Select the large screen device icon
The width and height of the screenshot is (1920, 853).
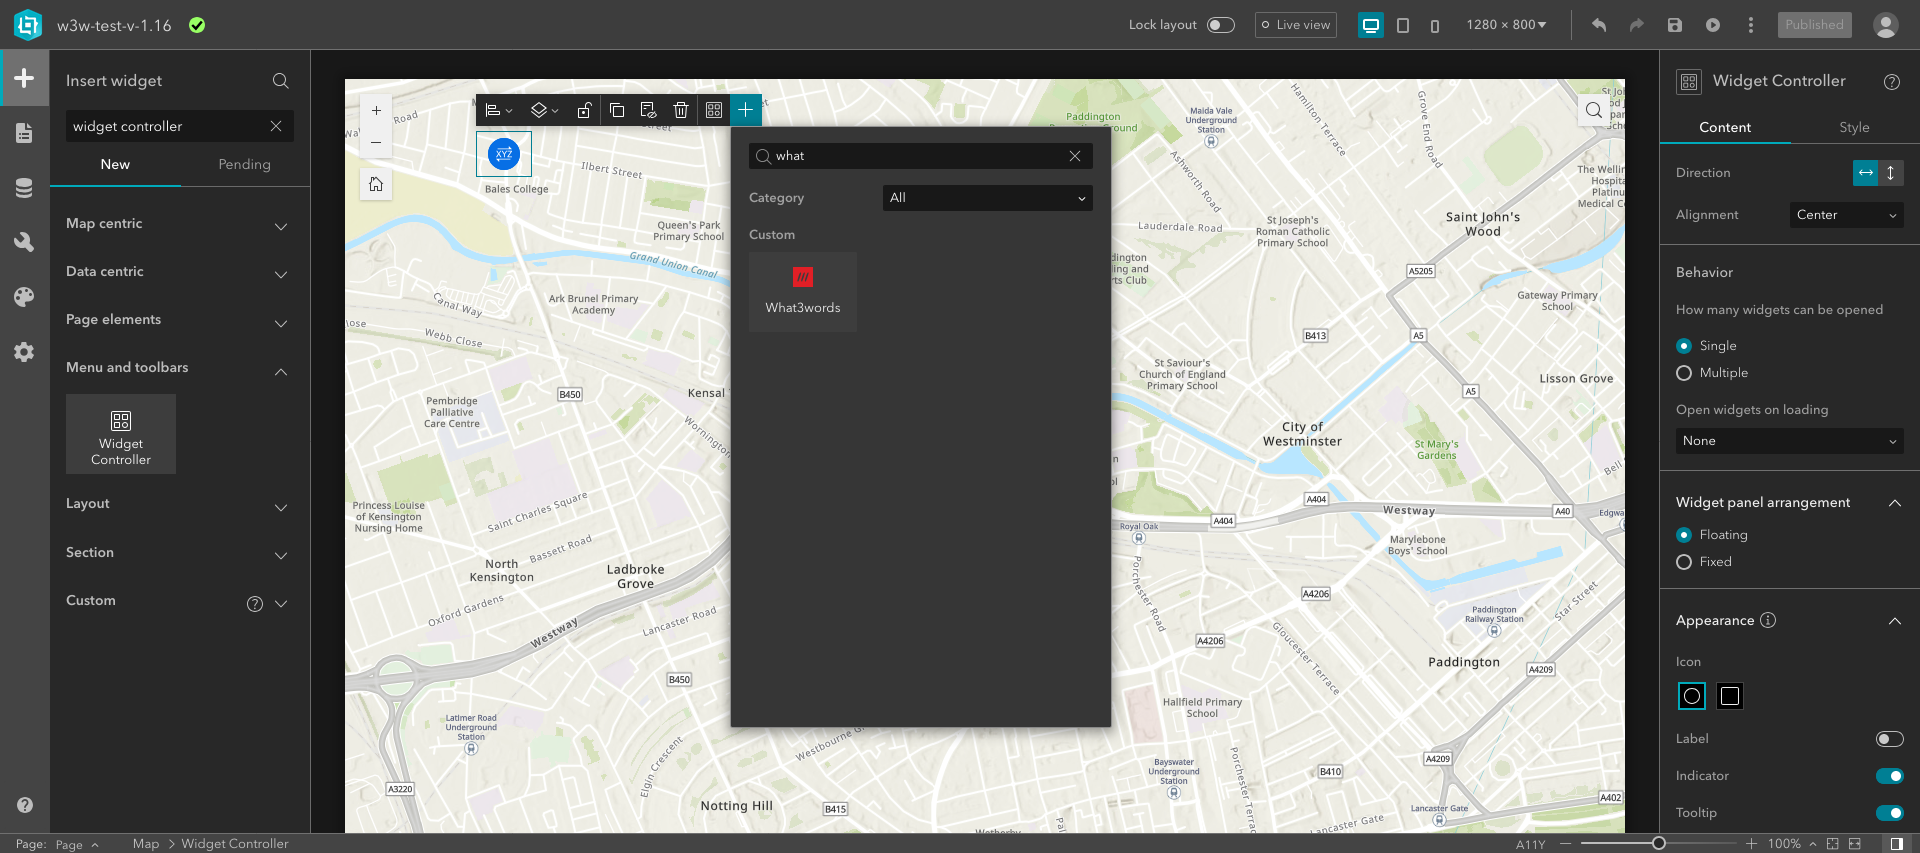click(1371, 25)
